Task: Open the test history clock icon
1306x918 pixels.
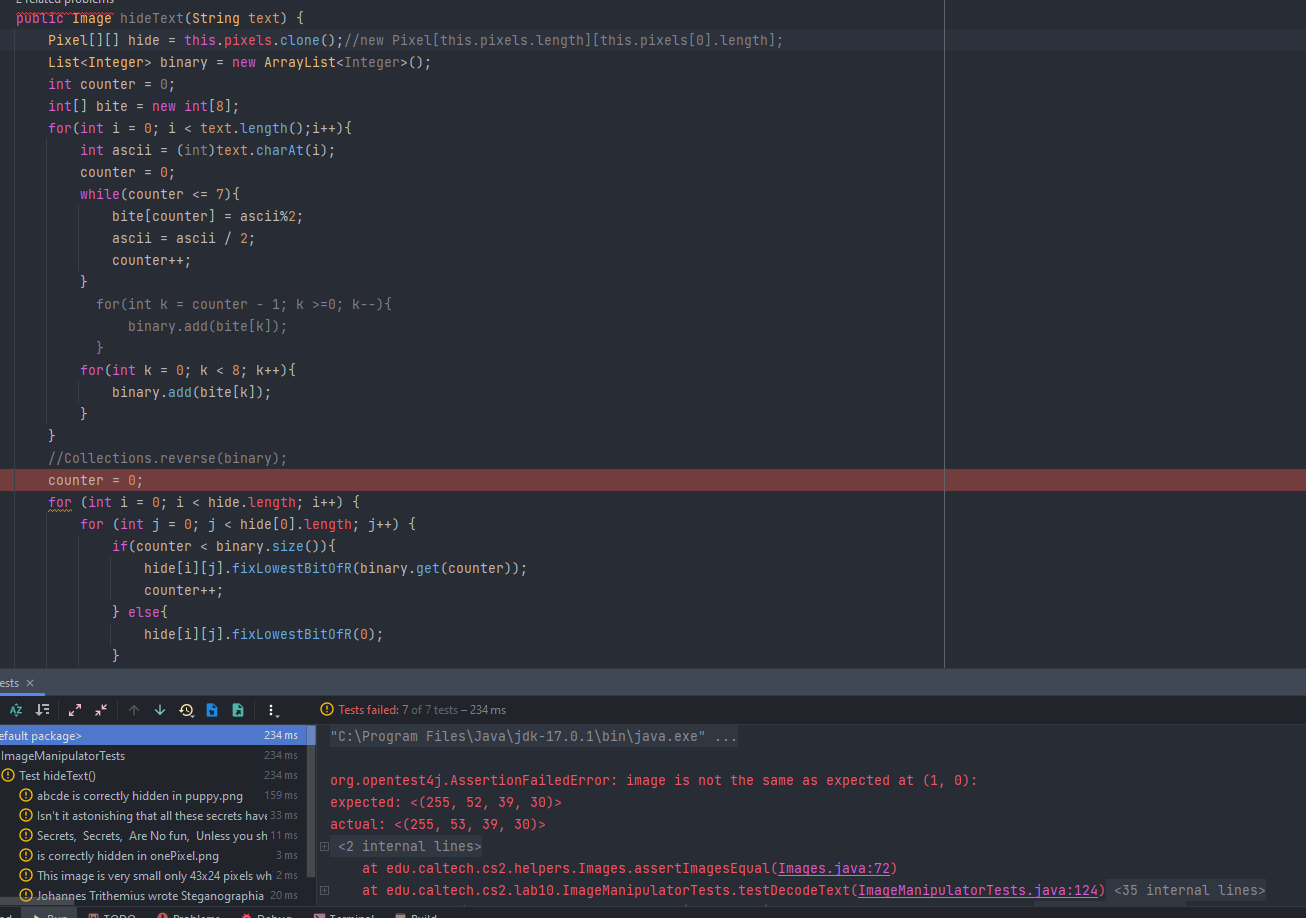Action: tap(186, 710)
